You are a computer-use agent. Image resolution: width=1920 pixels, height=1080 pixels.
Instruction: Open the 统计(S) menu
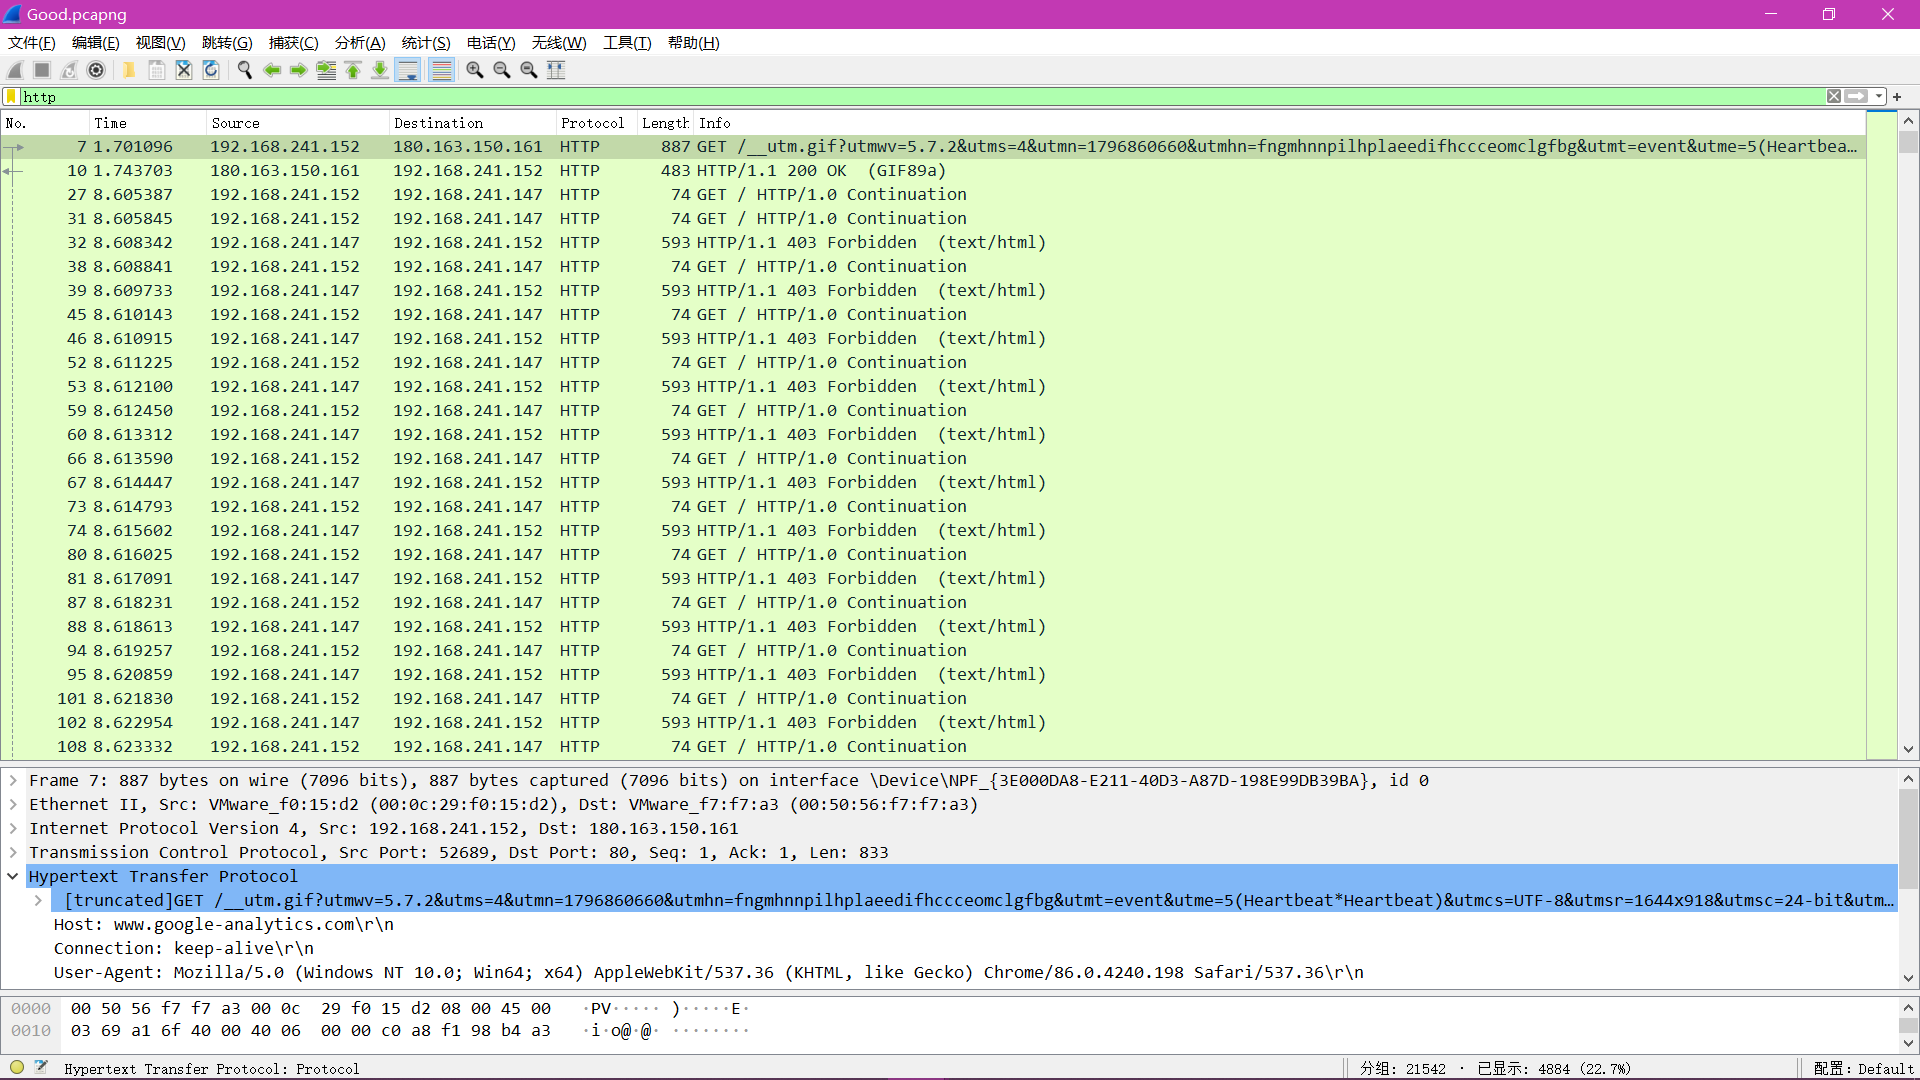[x=426, y=43]
